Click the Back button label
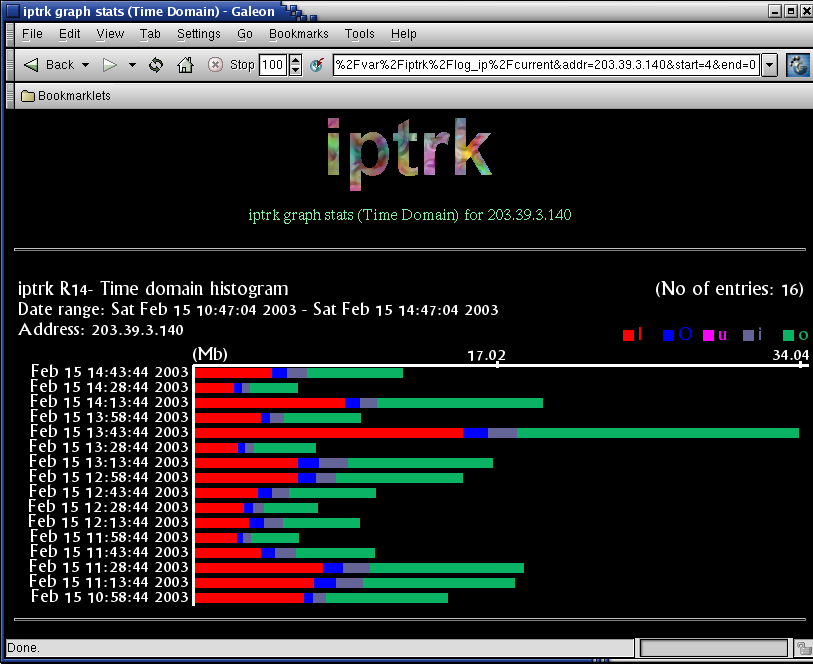Viewport: 813px width, 664px height. click(60, 65)
